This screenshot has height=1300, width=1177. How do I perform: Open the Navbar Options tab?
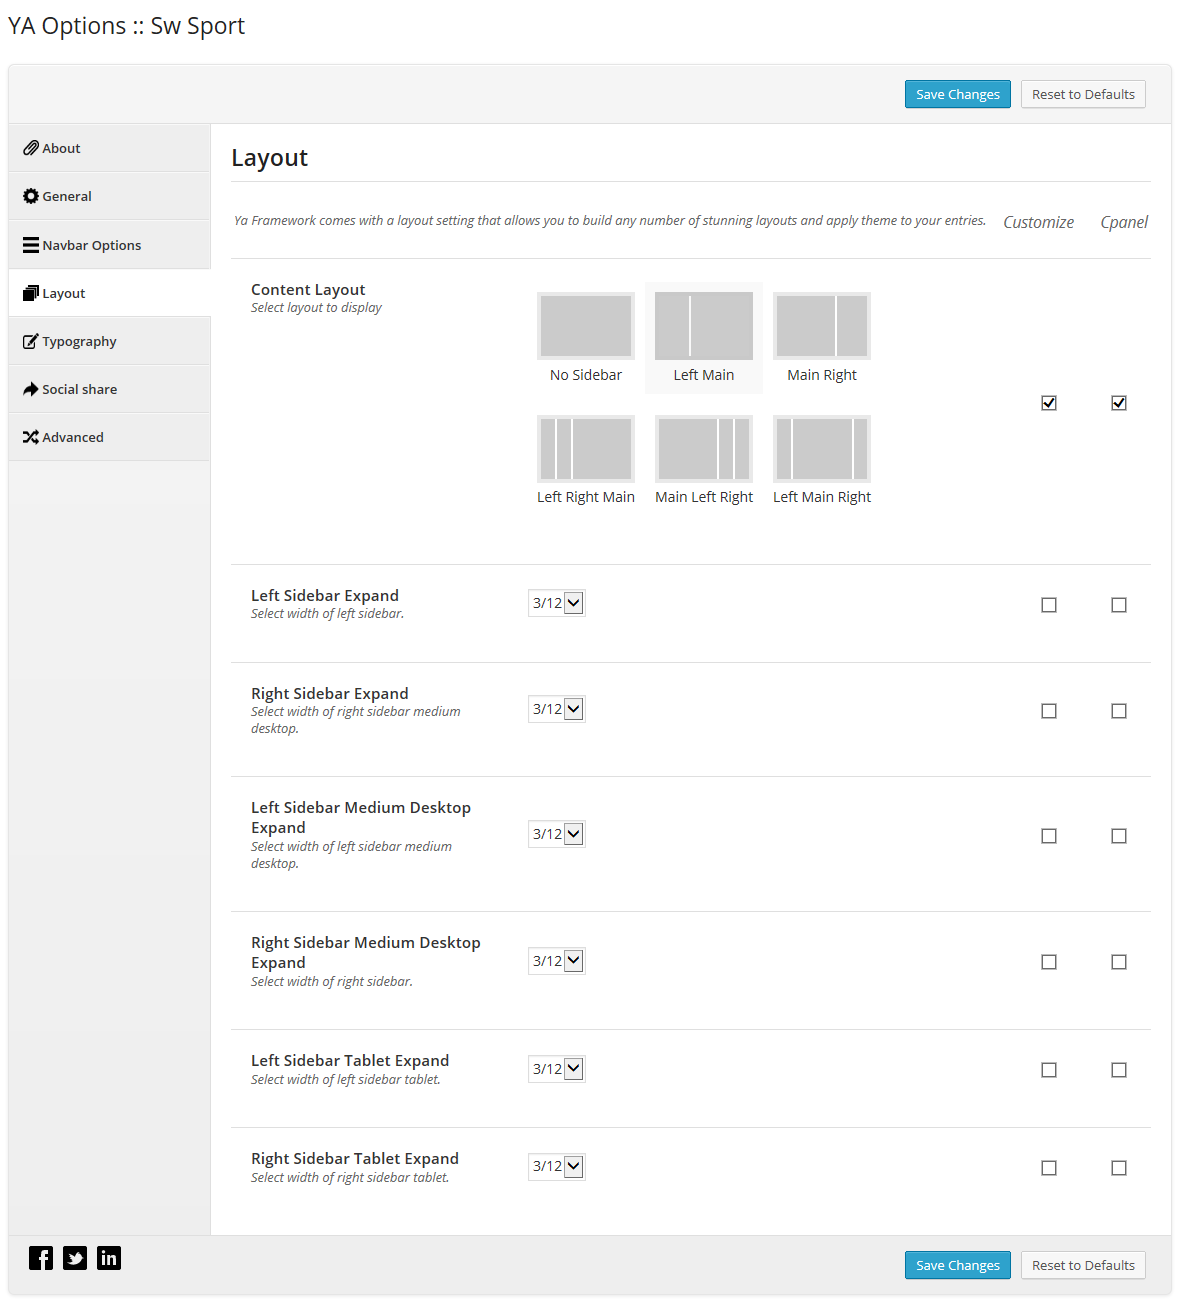click(109, 245)
